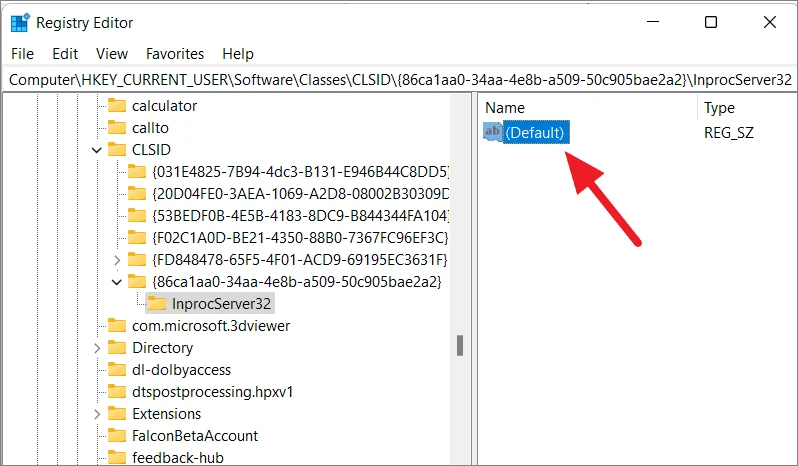Expand the Directory key
The image size is (798, 466).
97,348
